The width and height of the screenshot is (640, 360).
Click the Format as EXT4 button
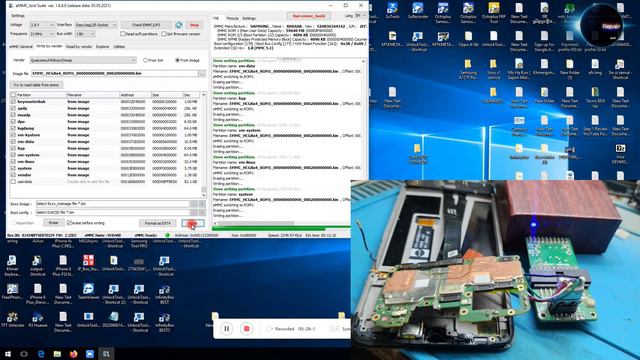(158, 223)
